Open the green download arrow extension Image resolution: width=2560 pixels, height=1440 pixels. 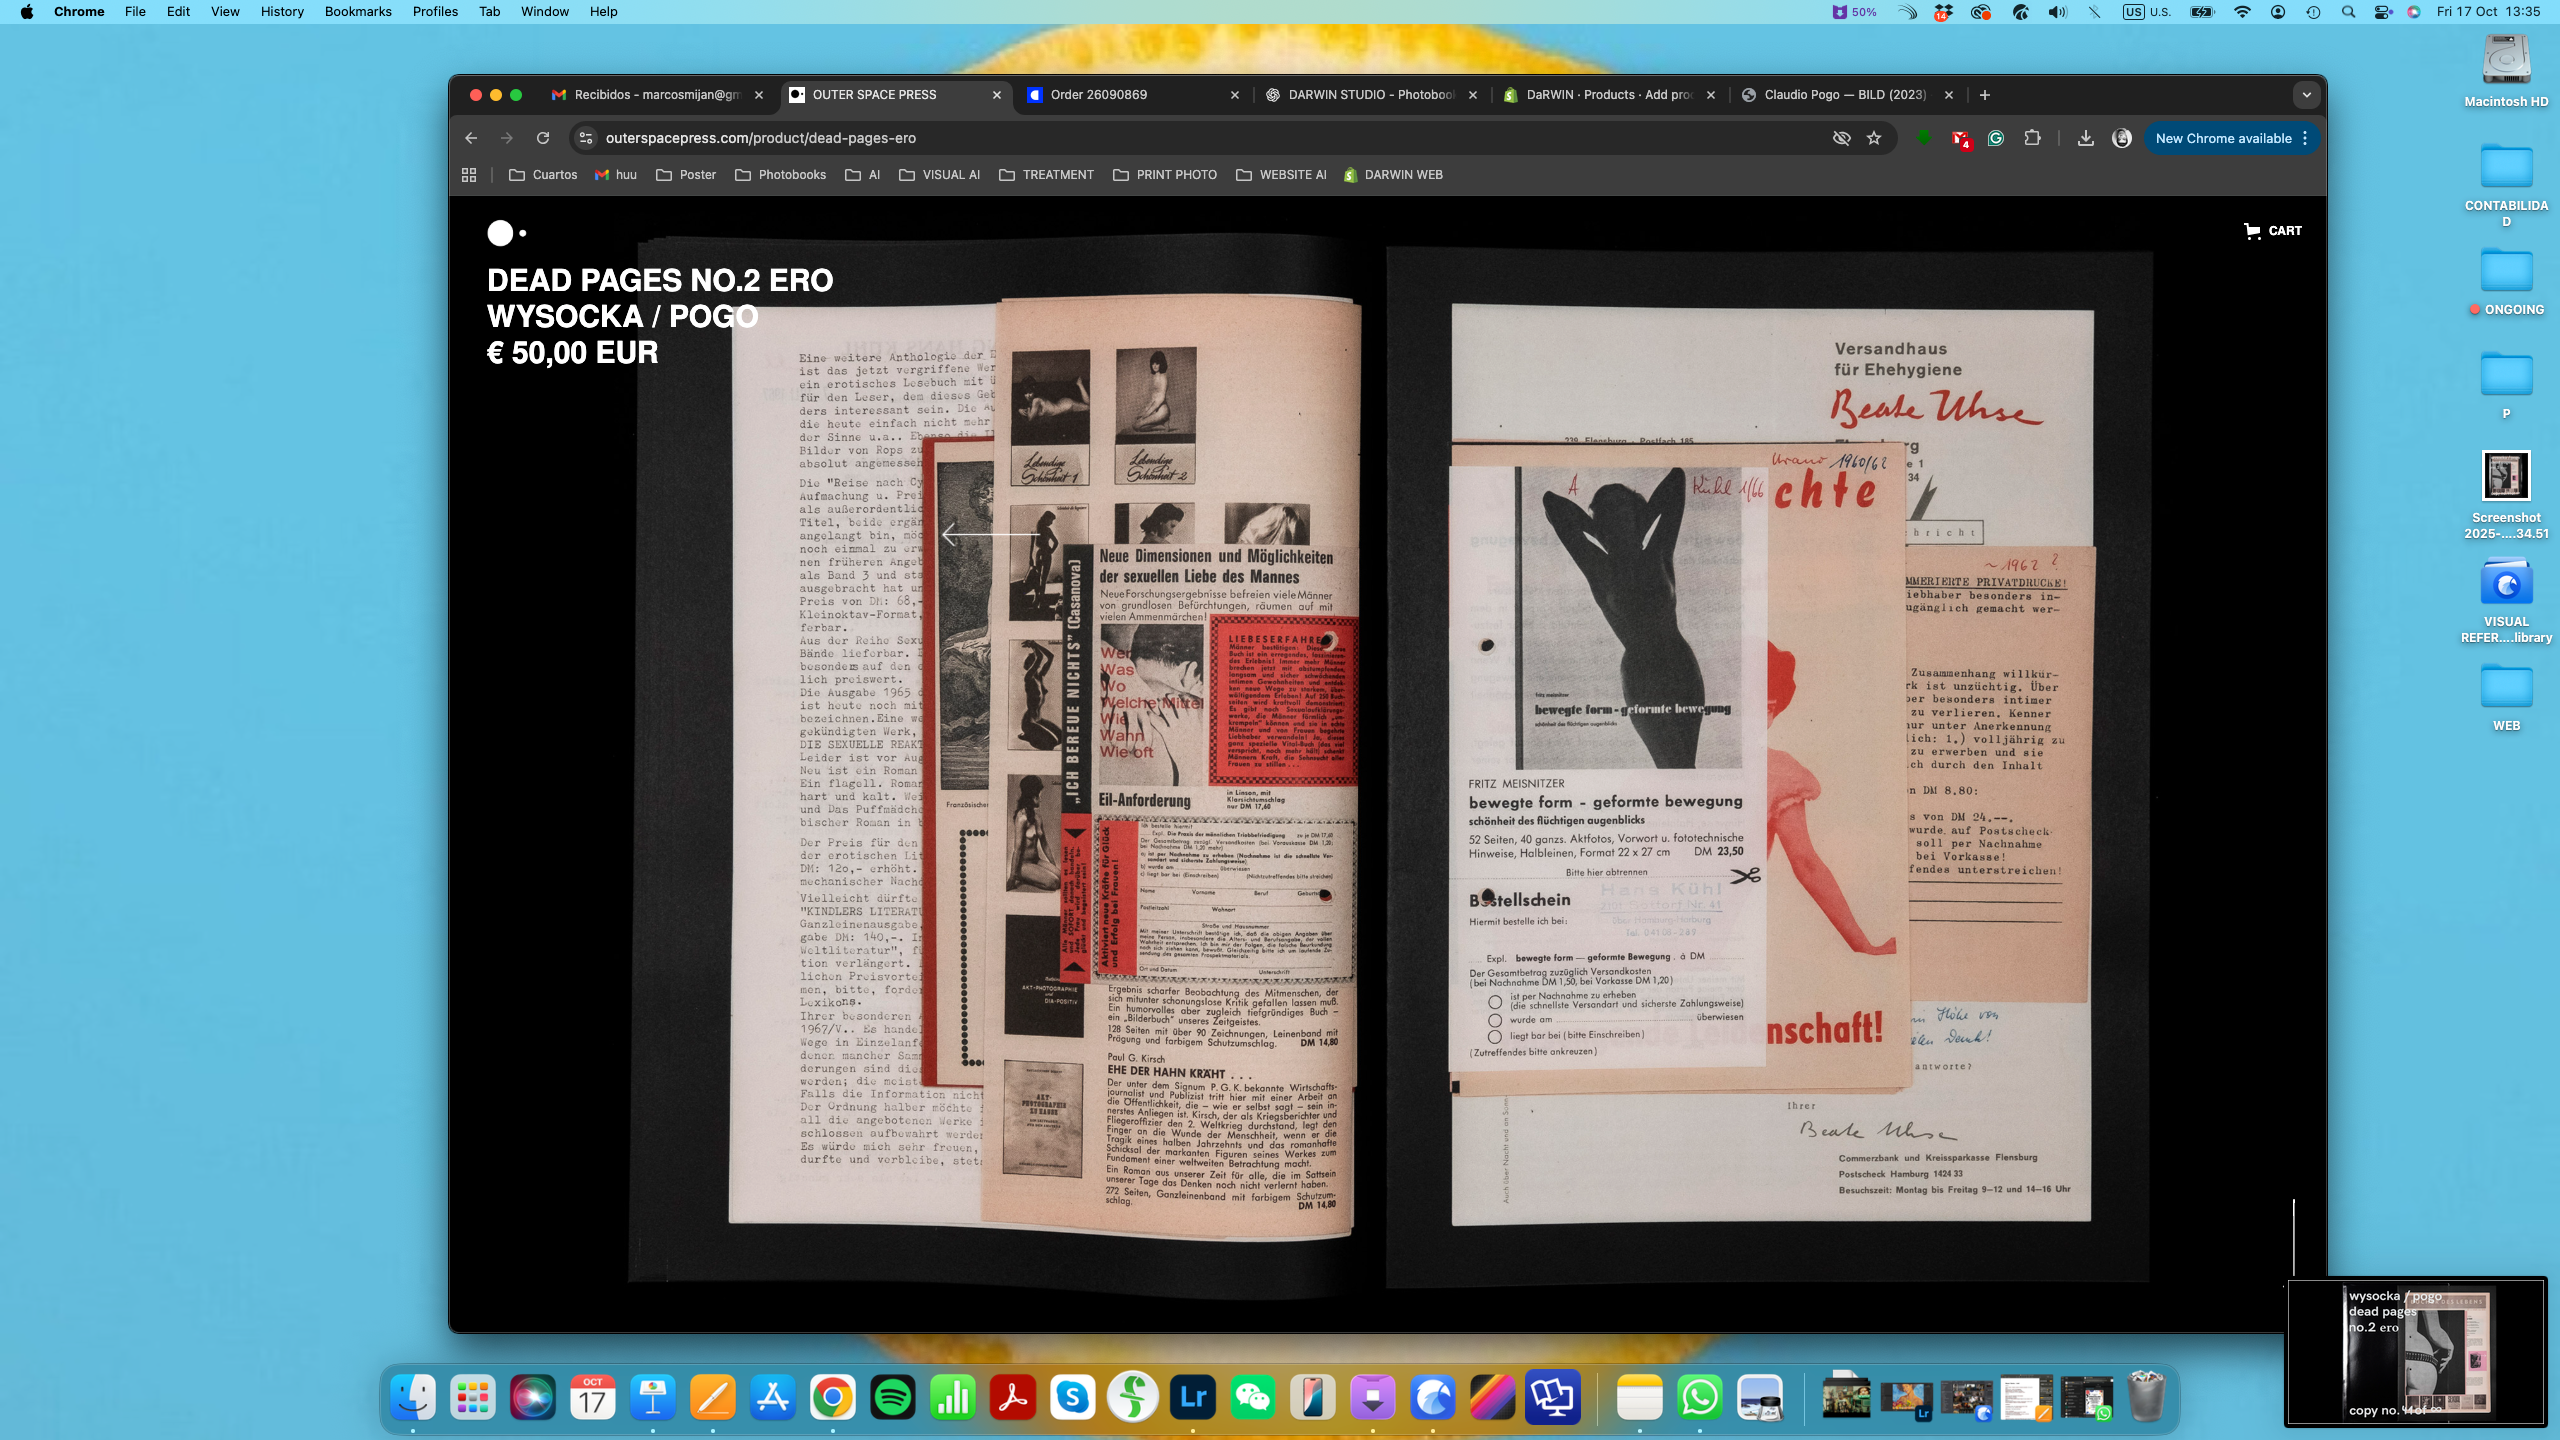point(1924,138)
